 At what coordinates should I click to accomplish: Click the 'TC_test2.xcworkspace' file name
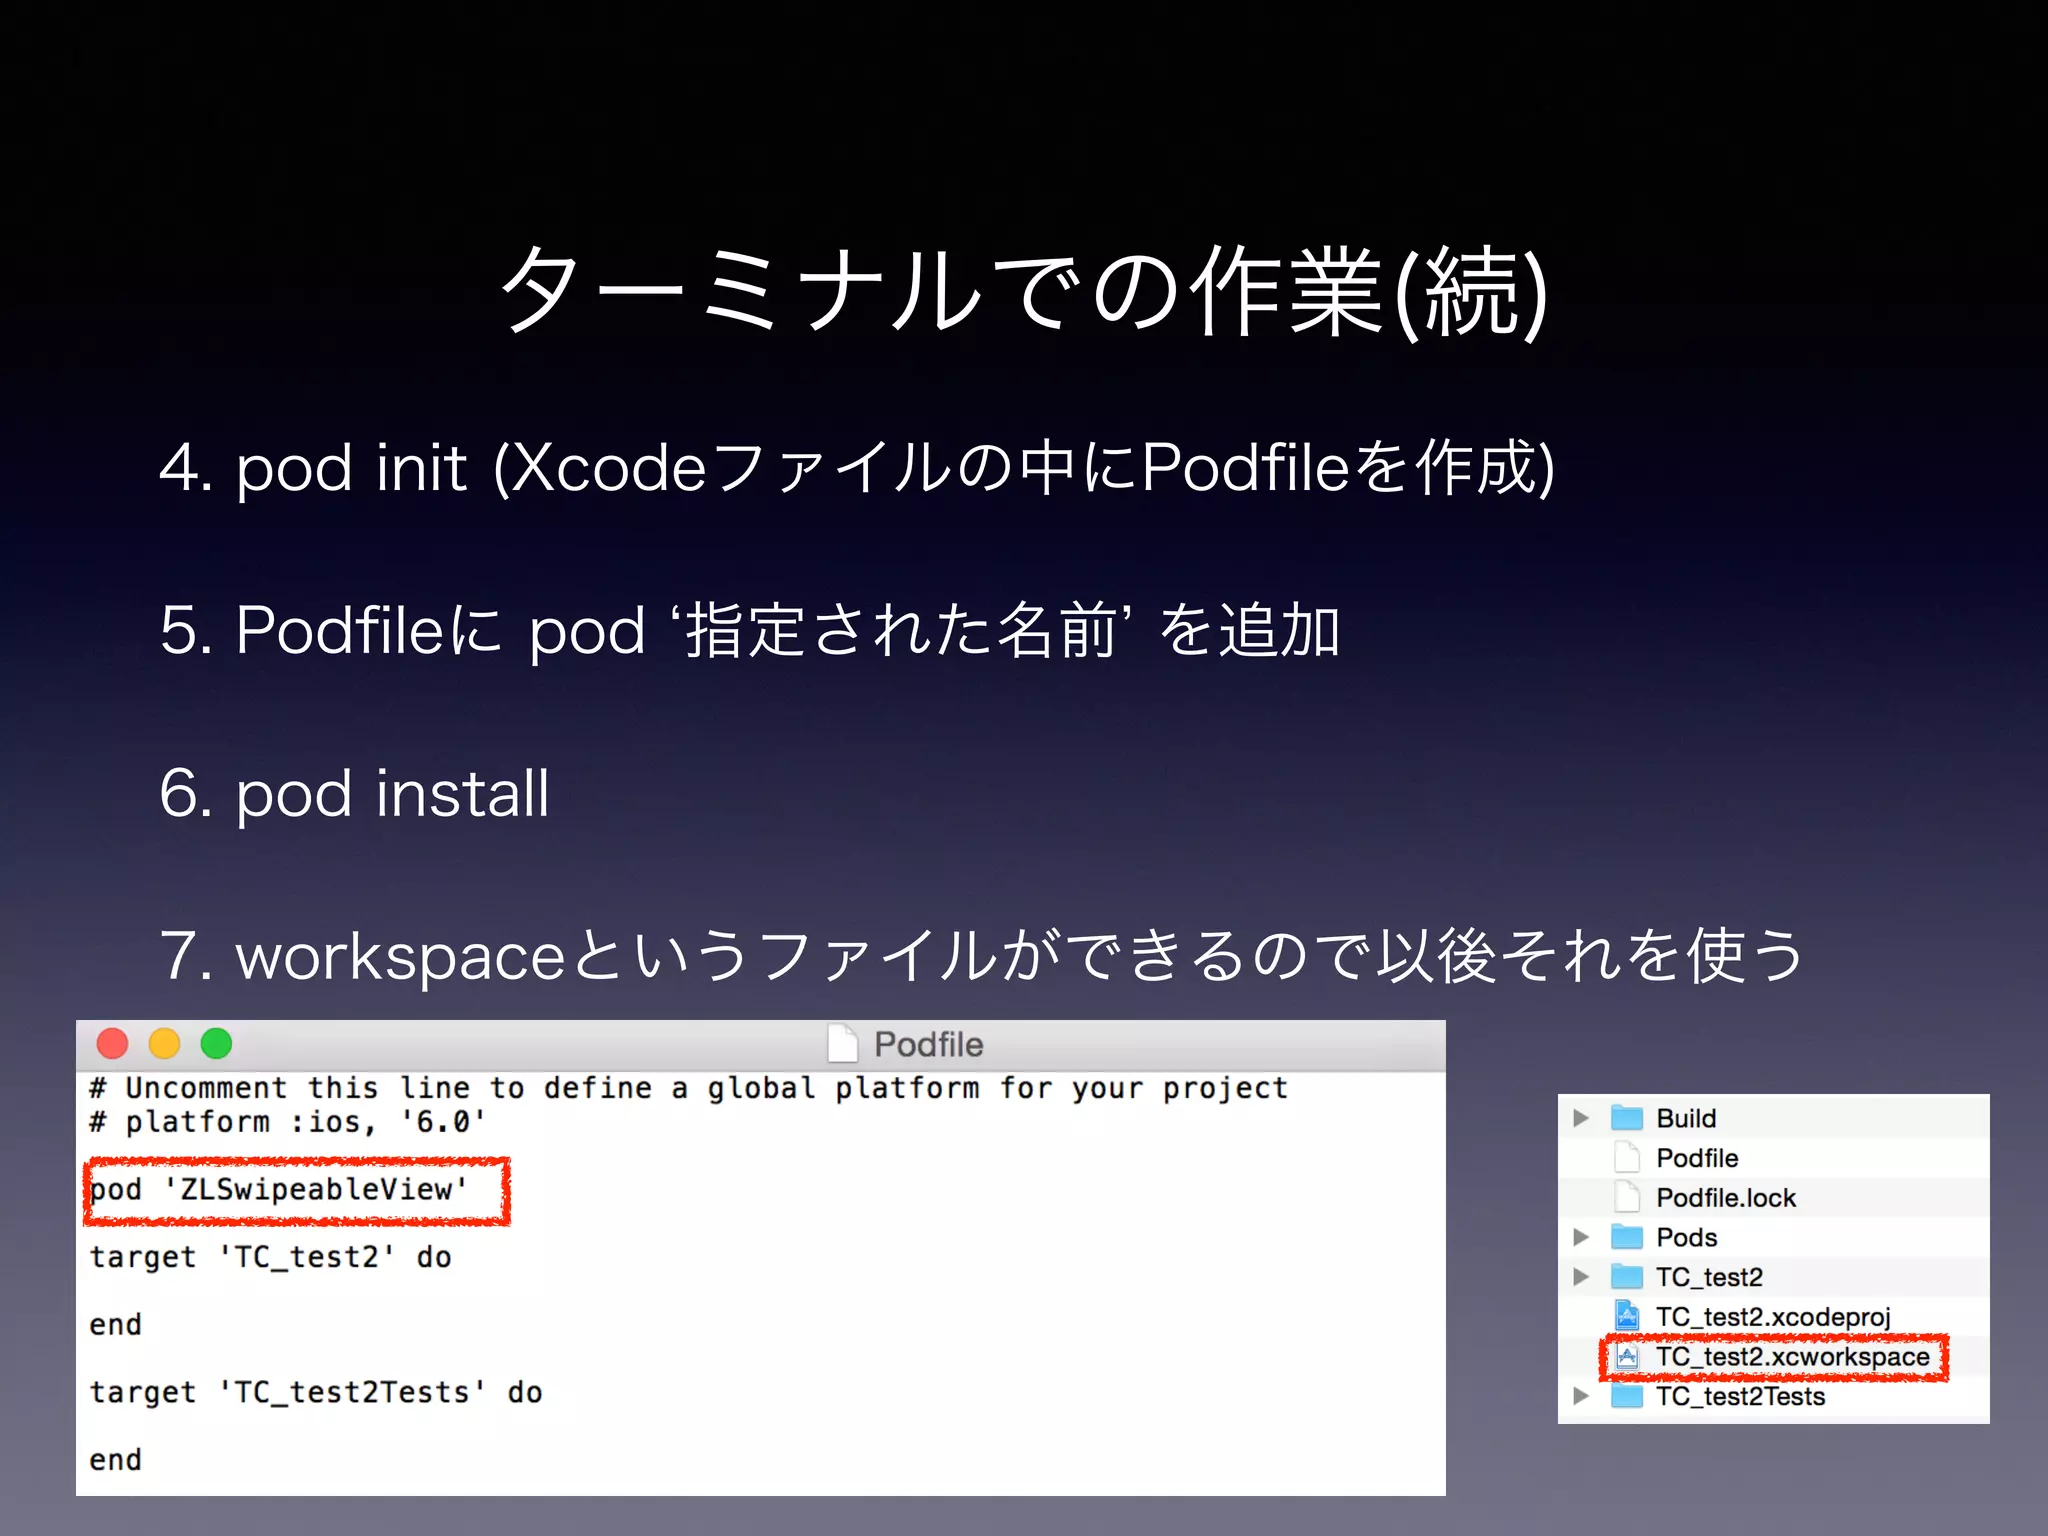(x=1792, y=1357)
